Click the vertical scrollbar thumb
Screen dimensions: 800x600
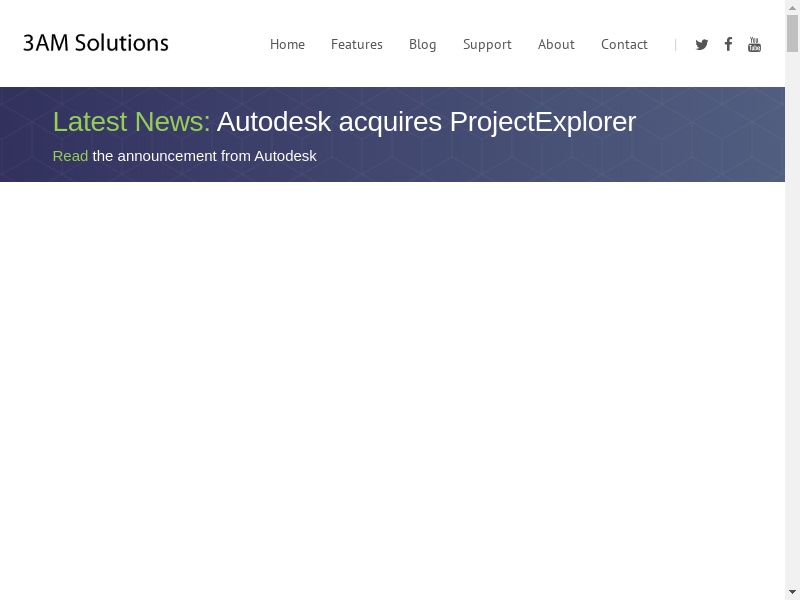(x=792, y=33)
